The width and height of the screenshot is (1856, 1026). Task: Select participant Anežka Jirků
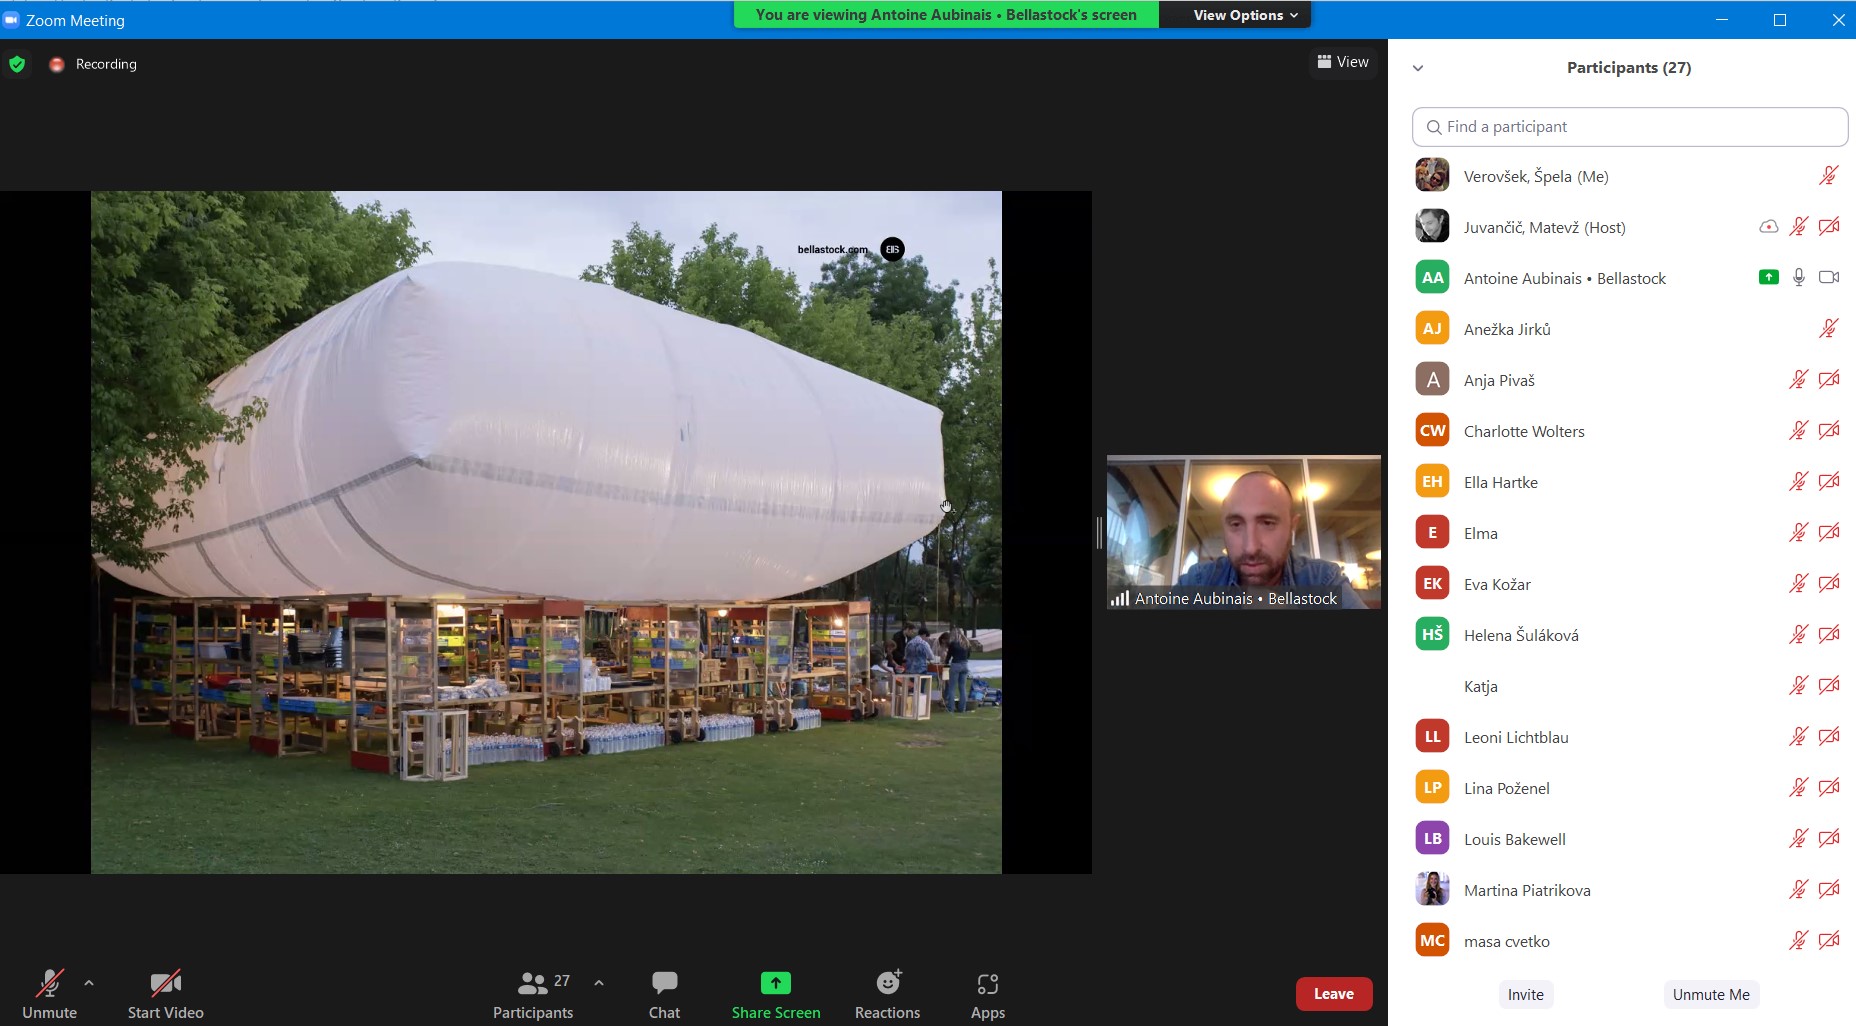point(1629,329)
